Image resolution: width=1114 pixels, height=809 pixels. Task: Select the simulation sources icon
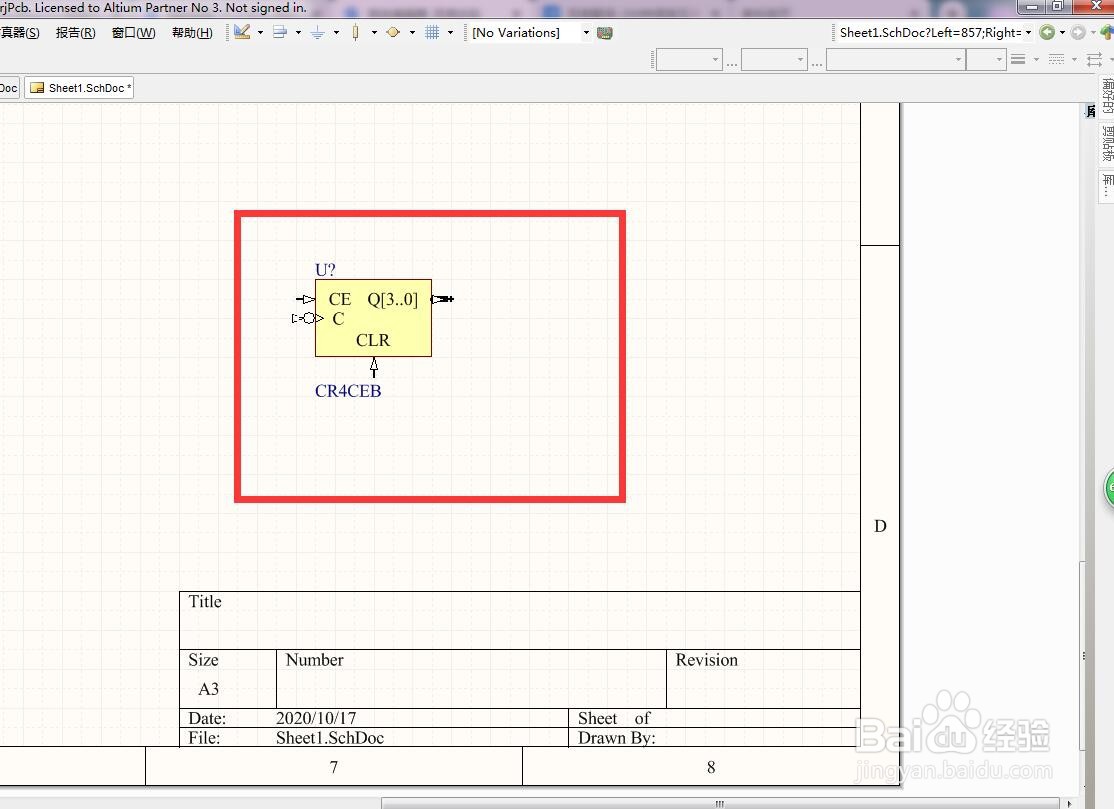393,32
